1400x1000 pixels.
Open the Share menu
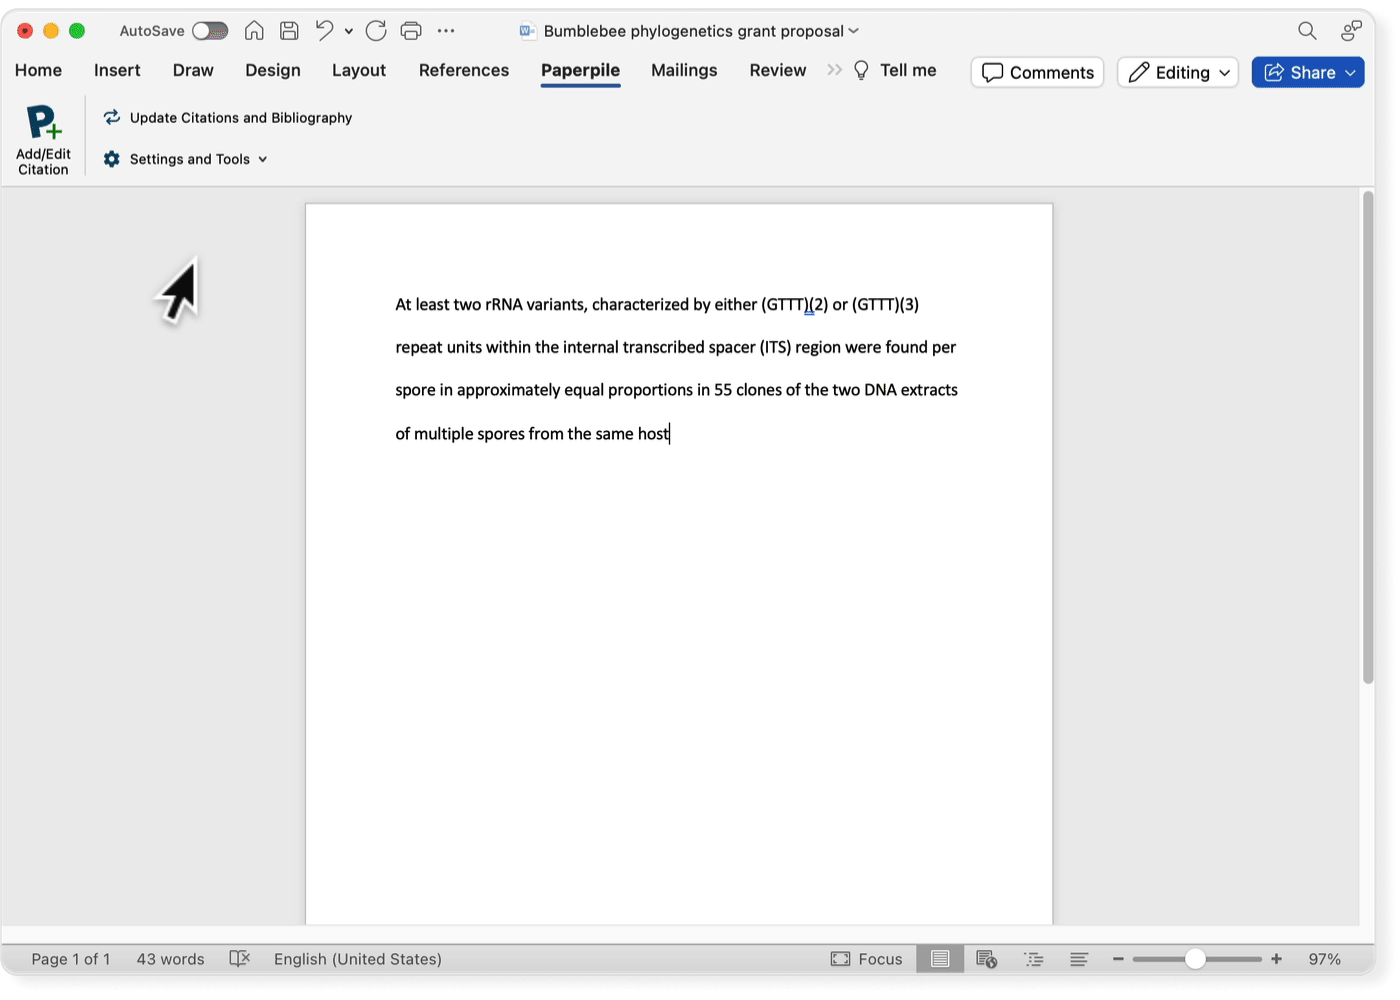click(1308, 72)
